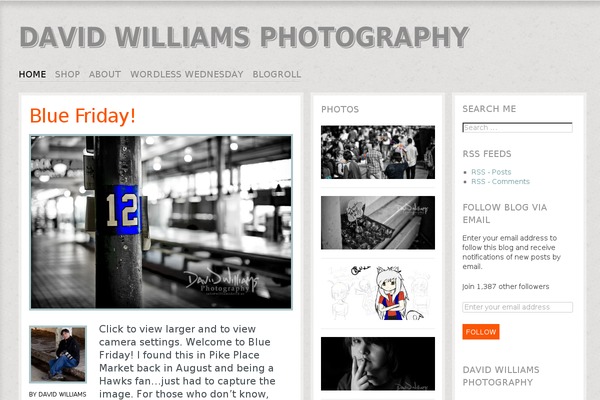Viewport: 600px width, 400px height.
Task: Open the crowd scene thumbnail in Photos
Action: pyautogui.click(x=378, y=152)
